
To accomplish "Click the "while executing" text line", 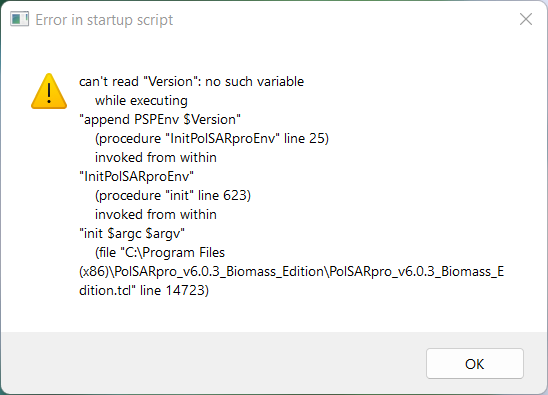I will [x=141, y=101].
